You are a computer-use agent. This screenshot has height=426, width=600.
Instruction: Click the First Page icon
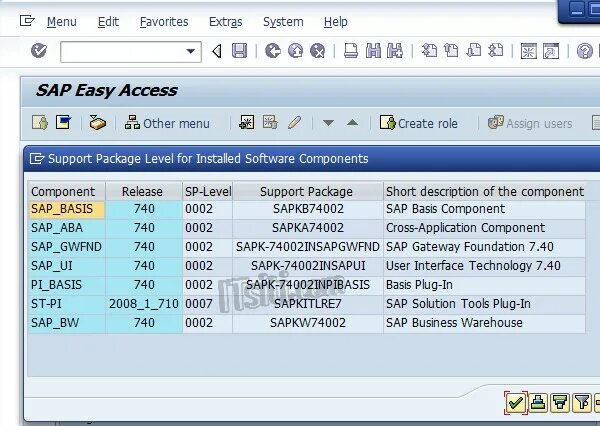click(429, 51)
